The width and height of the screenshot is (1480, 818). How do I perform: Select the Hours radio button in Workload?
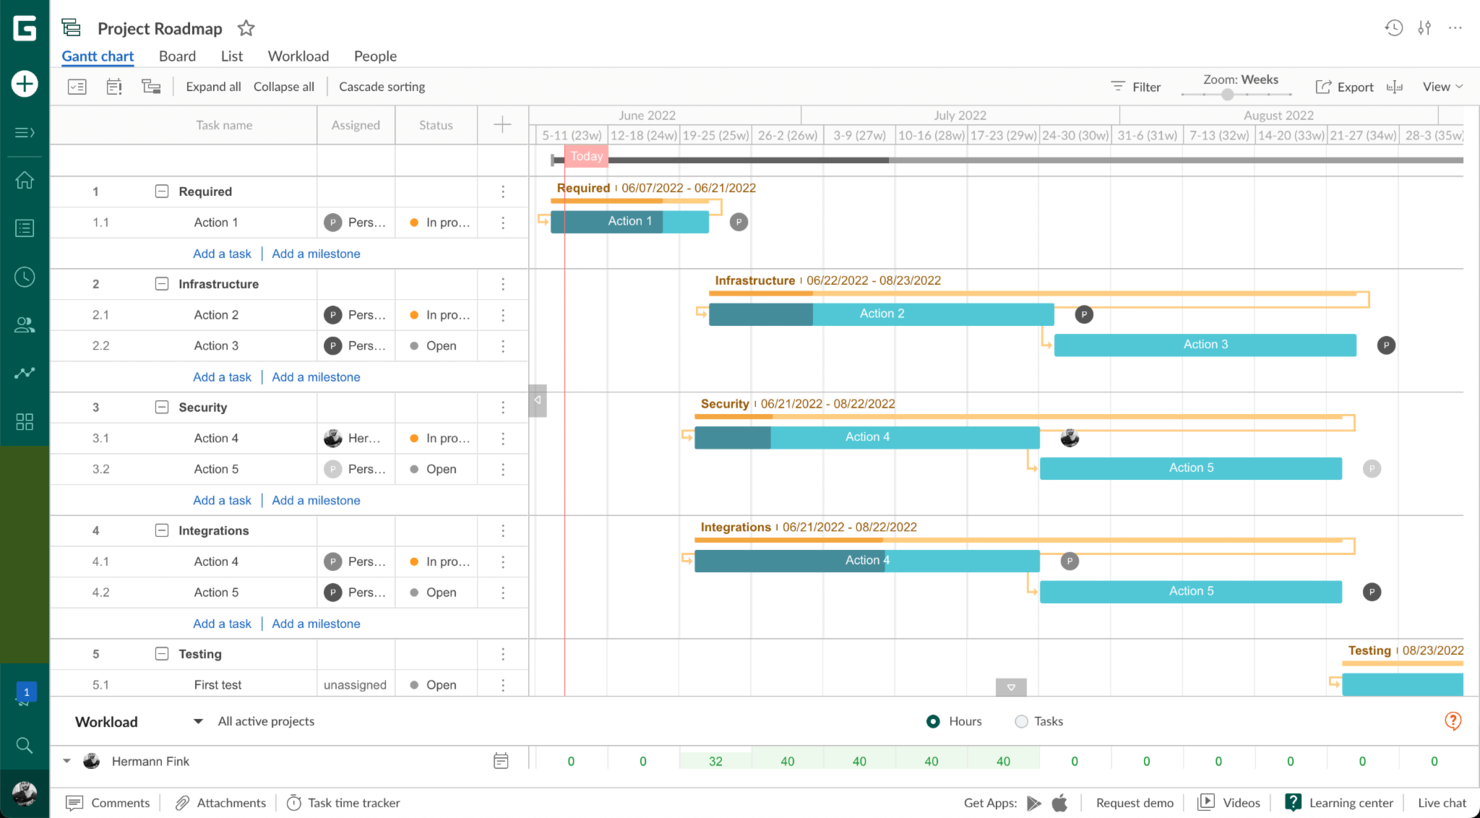(x=931, y=721)
